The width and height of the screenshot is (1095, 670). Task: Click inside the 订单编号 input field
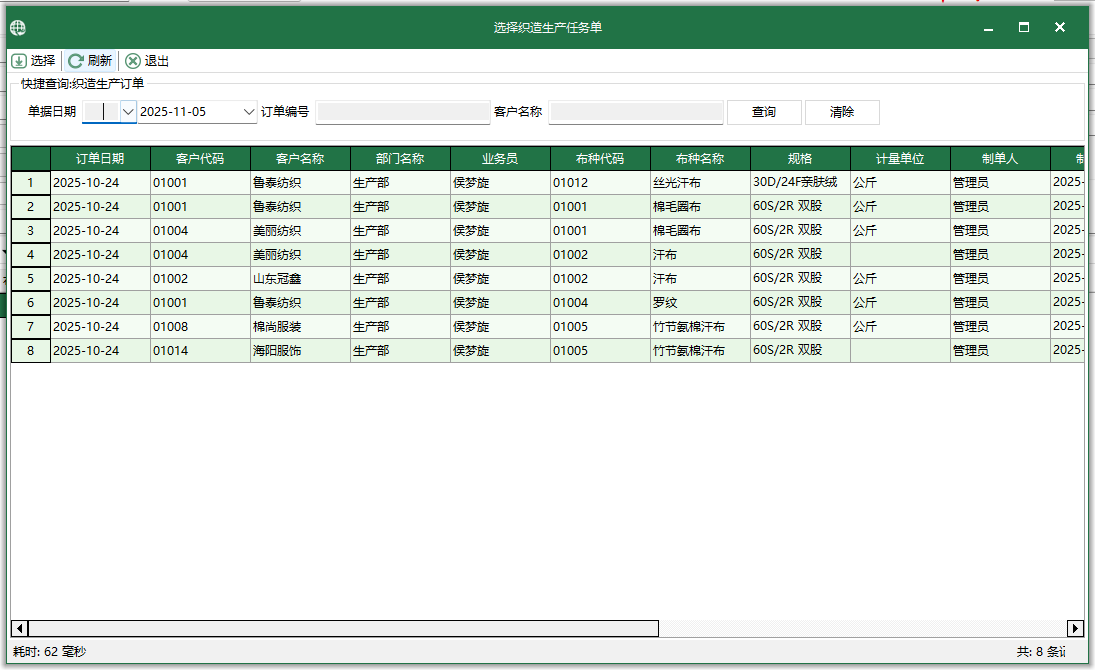403,111
